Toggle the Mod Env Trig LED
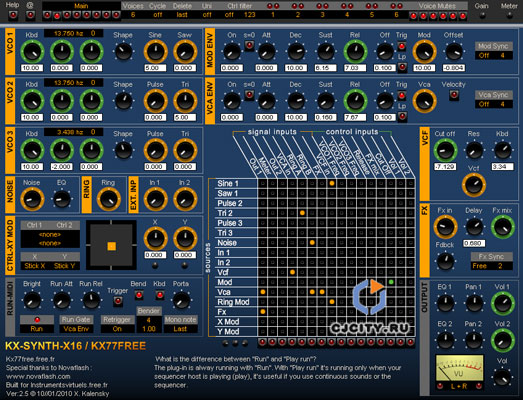The width and height of the screenshot is (523, 400). coord(402,46)
